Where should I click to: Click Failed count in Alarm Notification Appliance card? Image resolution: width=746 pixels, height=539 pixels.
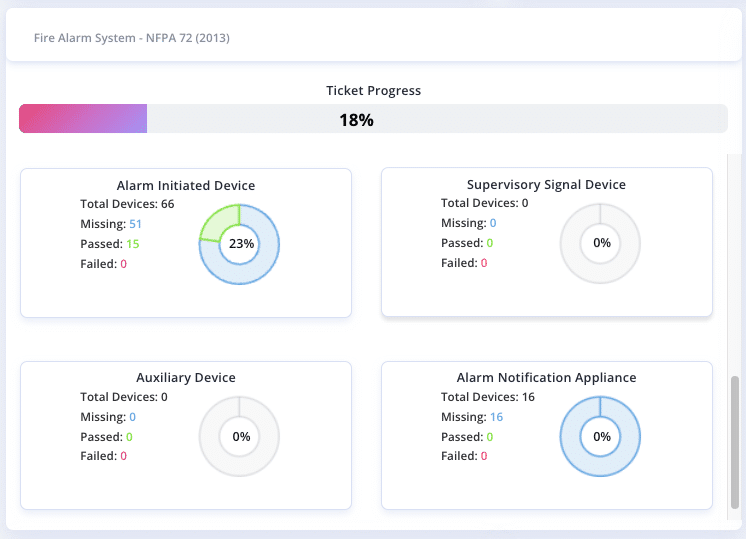click(484, 456)
